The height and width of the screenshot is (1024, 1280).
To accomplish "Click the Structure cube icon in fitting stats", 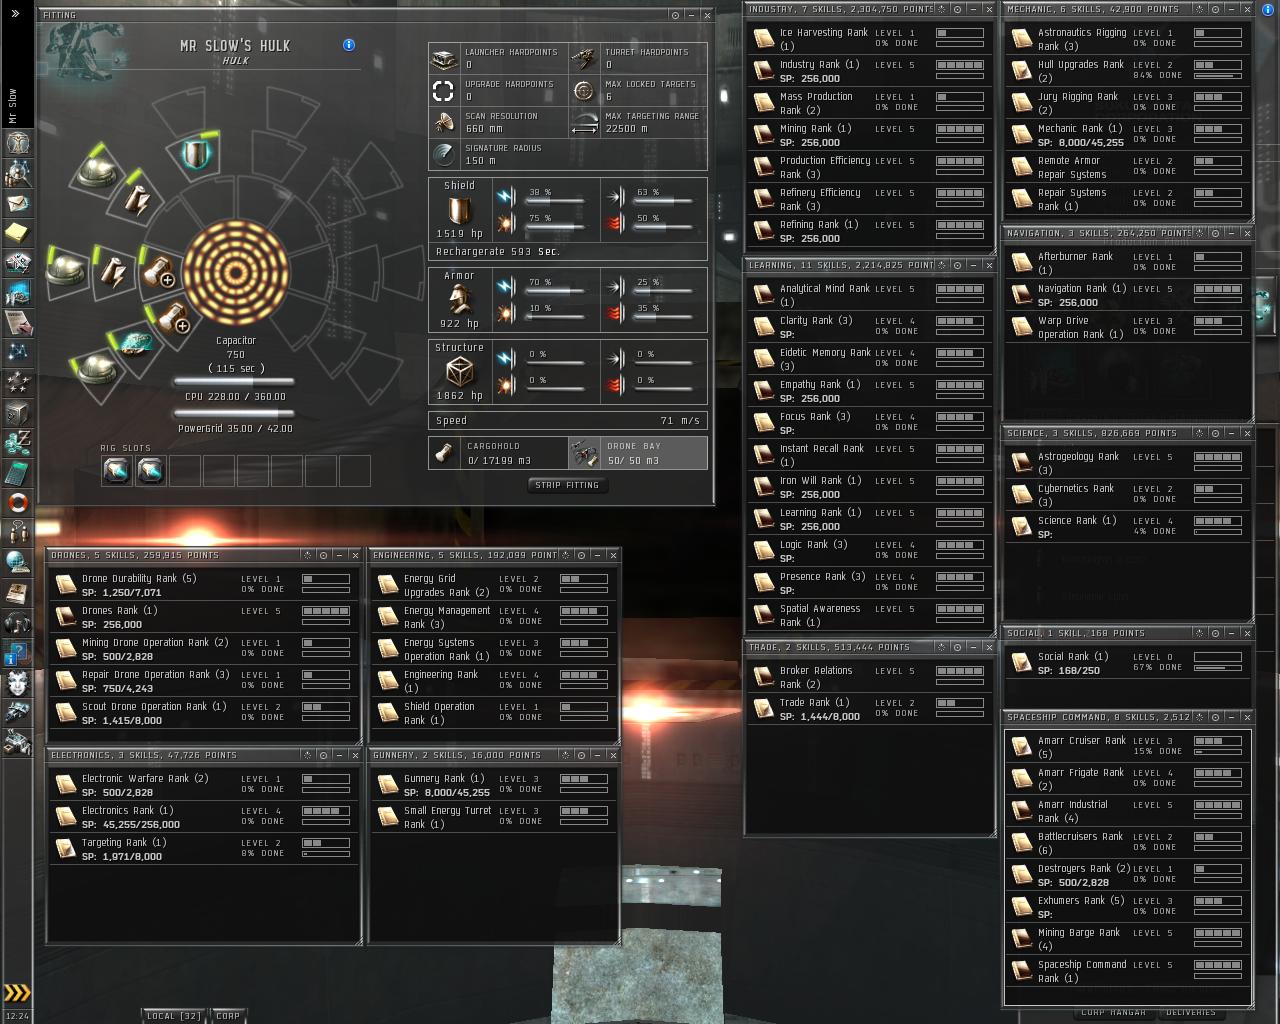I will pos(459,372).
